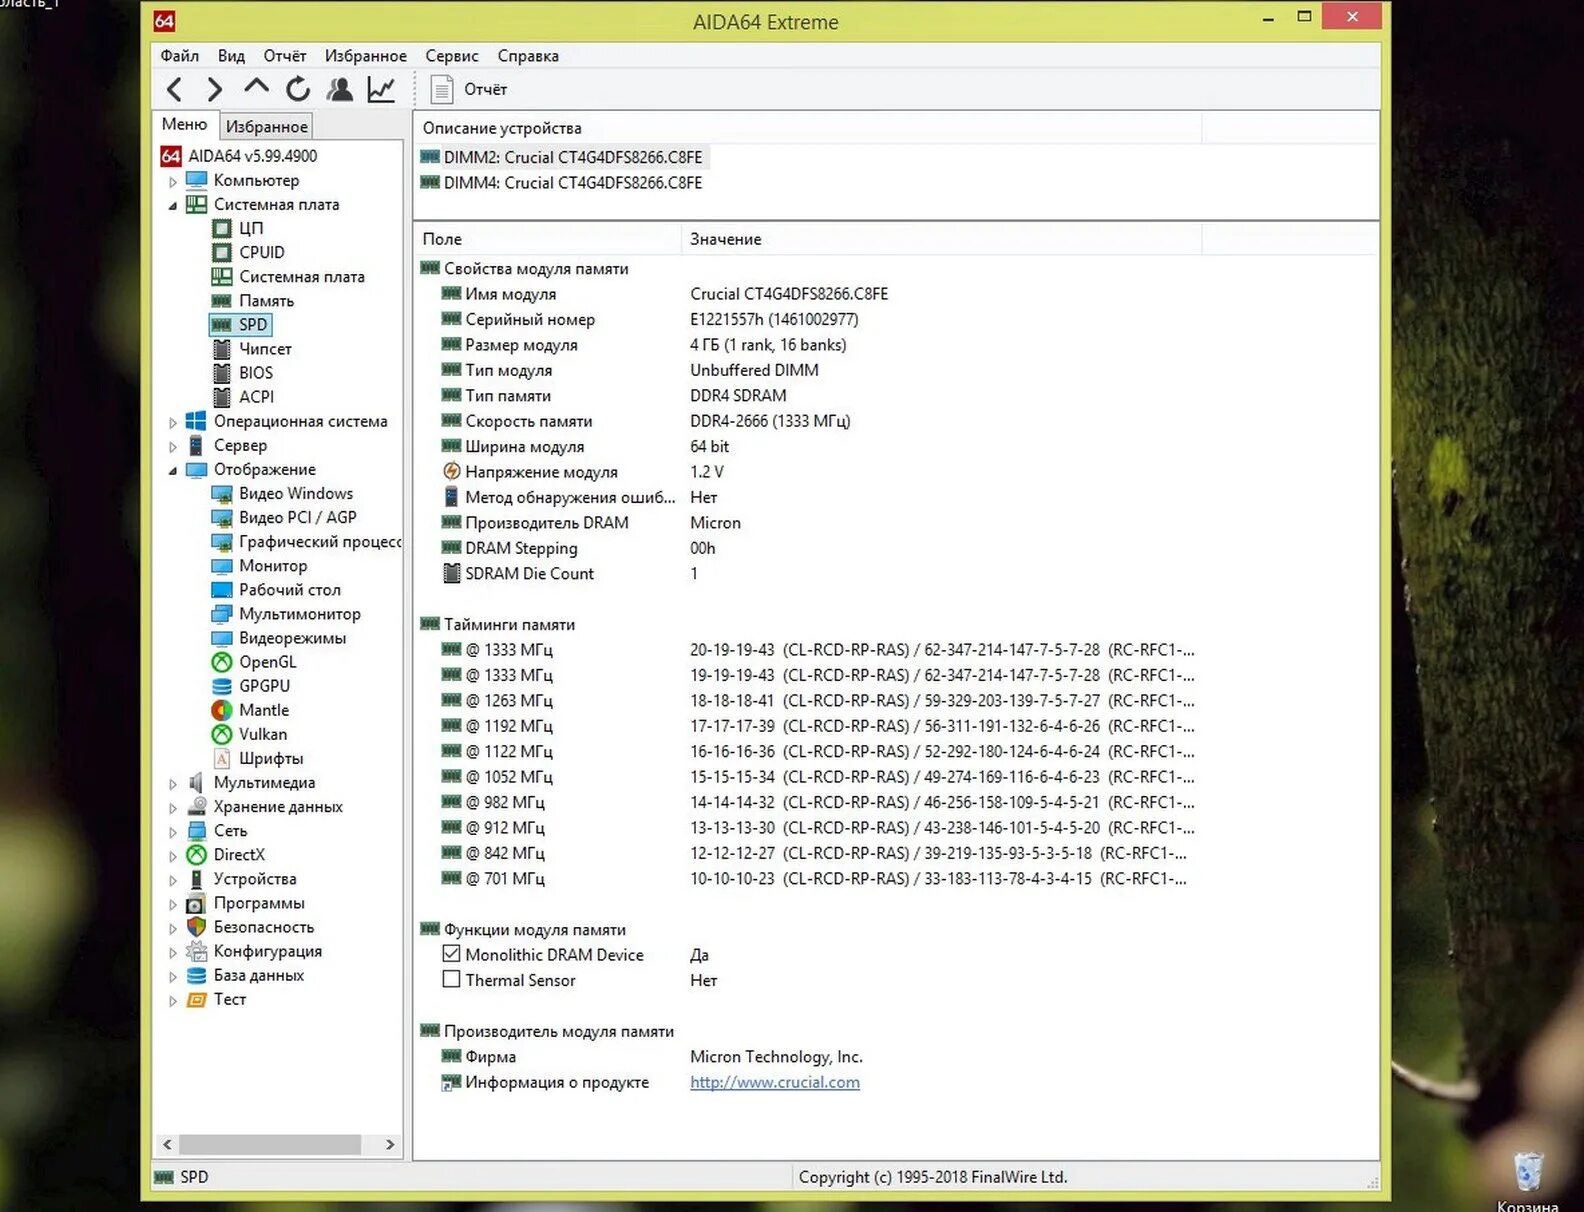Expand the Сеть tree node
The height and width of the screenshot is (1212, 1584).
[173, 832]
